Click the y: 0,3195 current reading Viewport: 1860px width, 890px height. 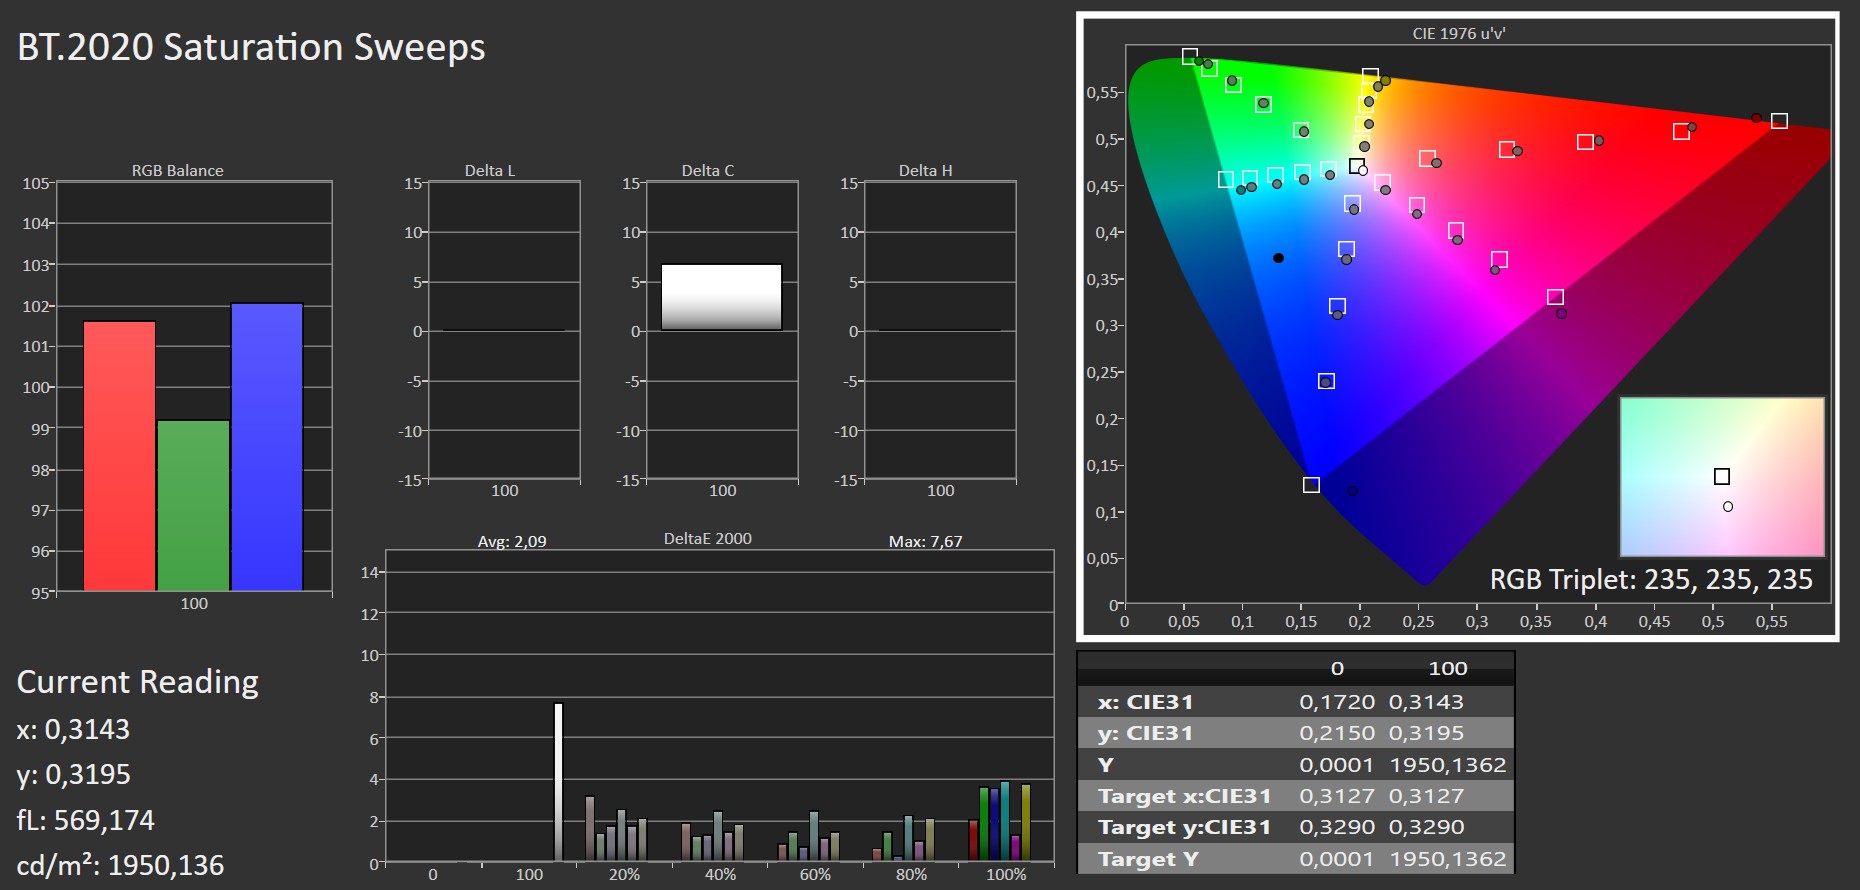(x=73, y=774)
